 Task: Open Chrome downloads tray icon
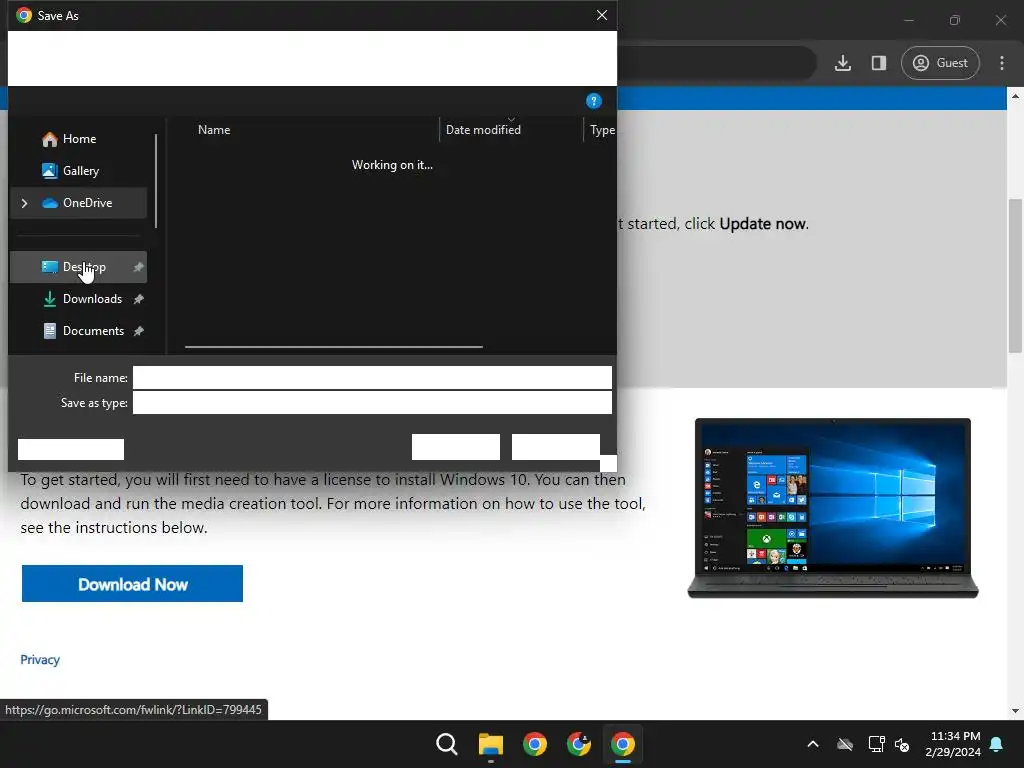843,63
